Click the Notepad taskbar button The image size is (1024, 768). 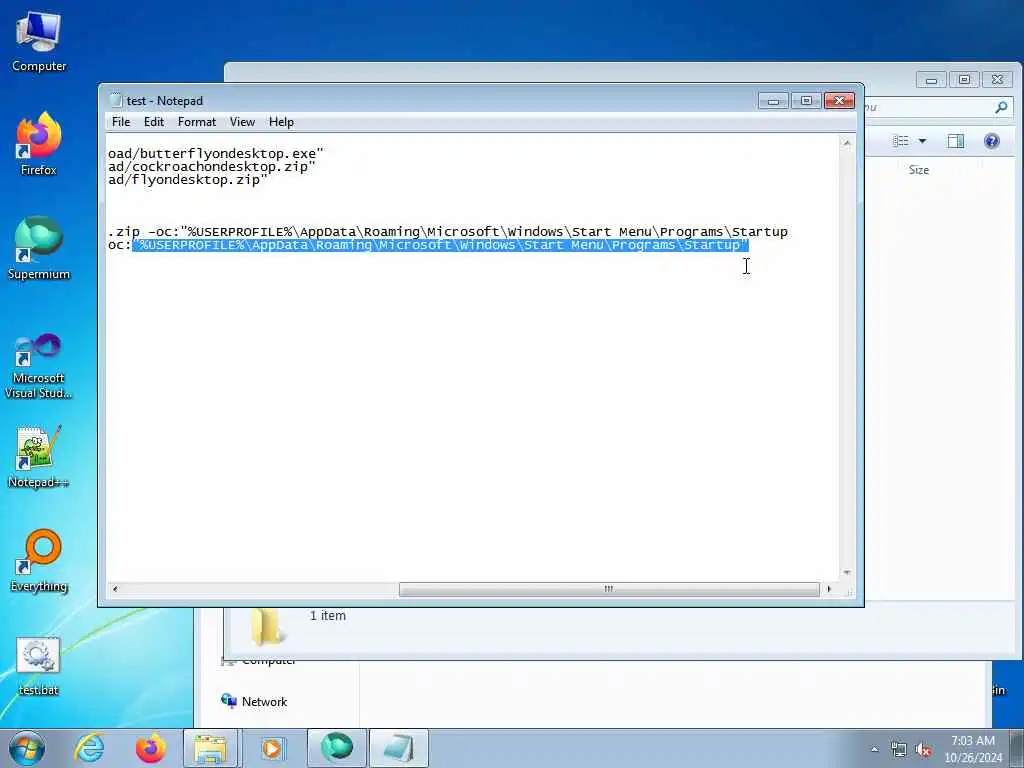click(x=398, y=748)
